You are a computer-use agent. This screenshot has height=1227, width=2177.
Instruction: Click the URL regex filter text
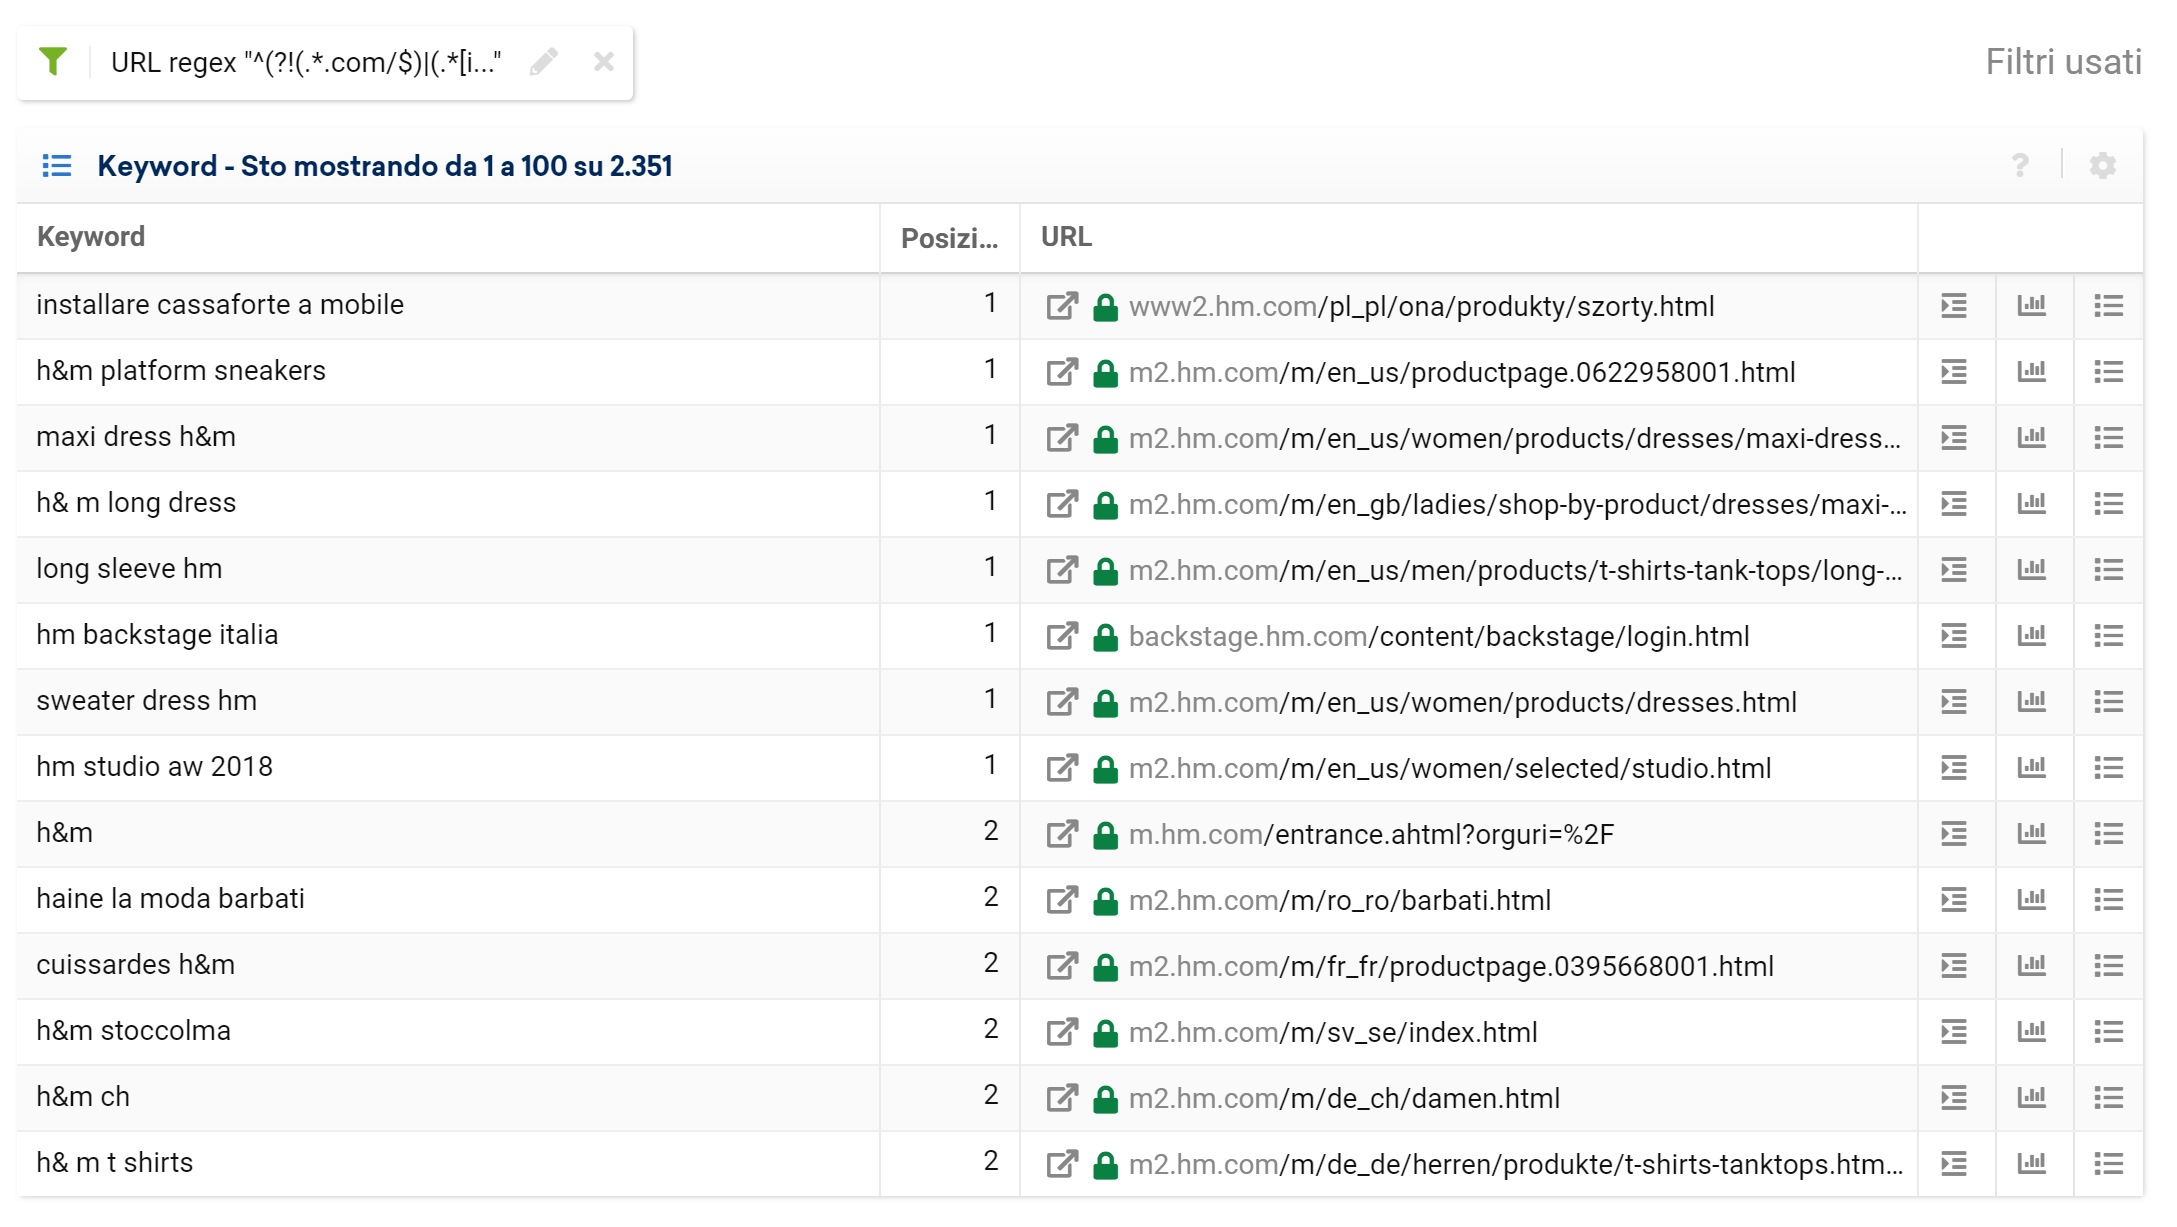click(306, 63)
